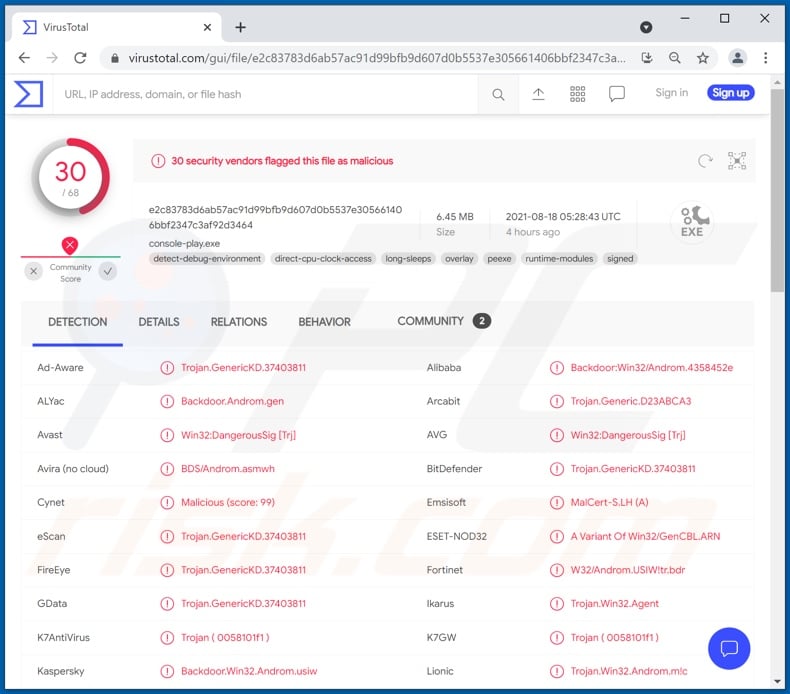The width and height of the screenshot is (790, 694).
Task: Select the file hash text e2c83783d6ab…
Action: (275, 217)
